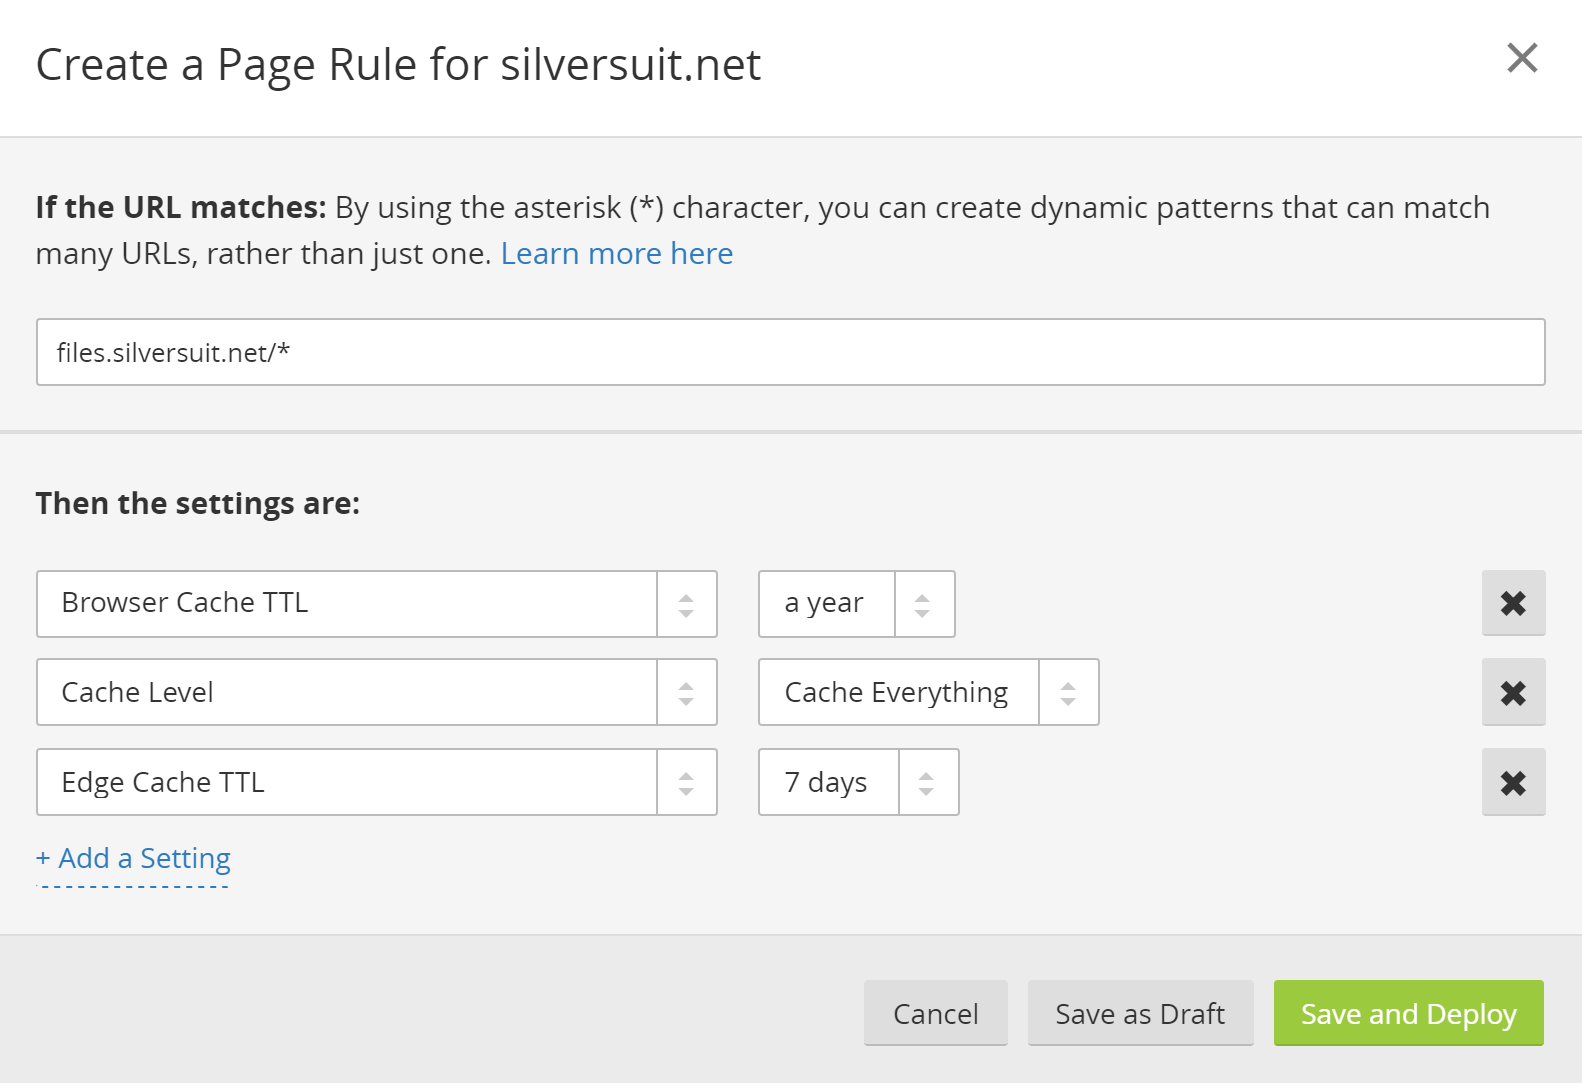Screen dimensions: 1582x1083
Task: Open the 'Learn more here' link
Action: tap(616, 254)
